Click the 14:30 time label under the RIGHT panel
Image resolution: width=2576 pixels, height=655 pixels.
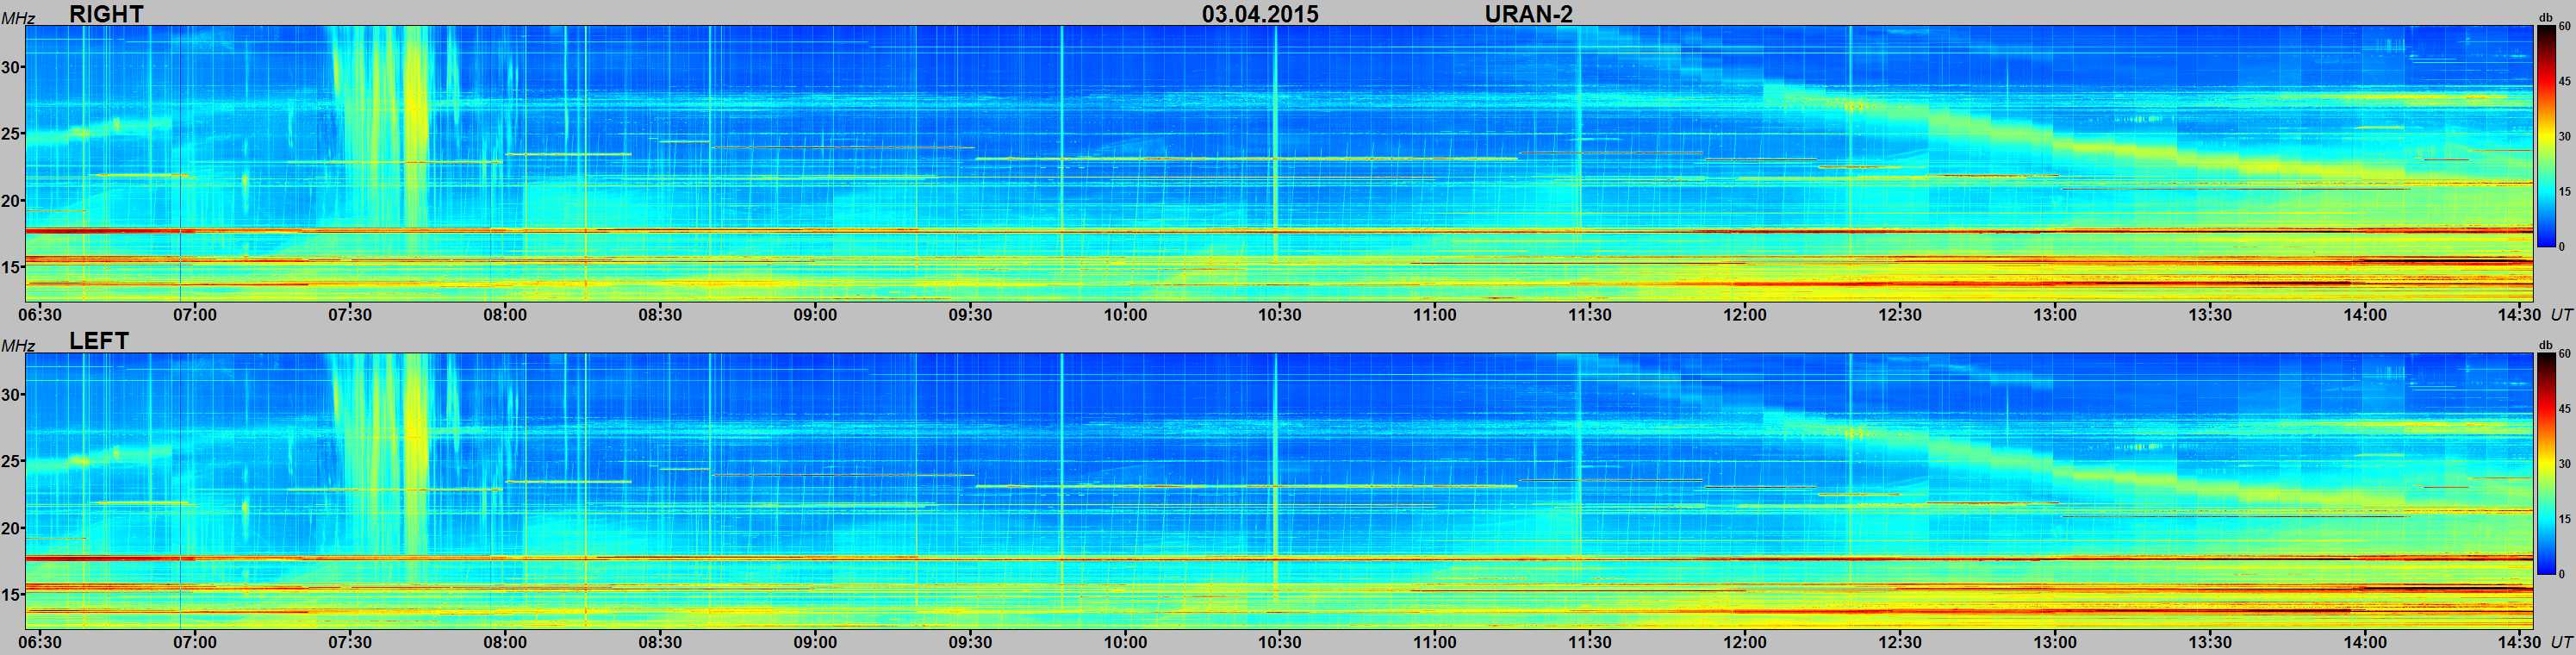point(2519,314)
